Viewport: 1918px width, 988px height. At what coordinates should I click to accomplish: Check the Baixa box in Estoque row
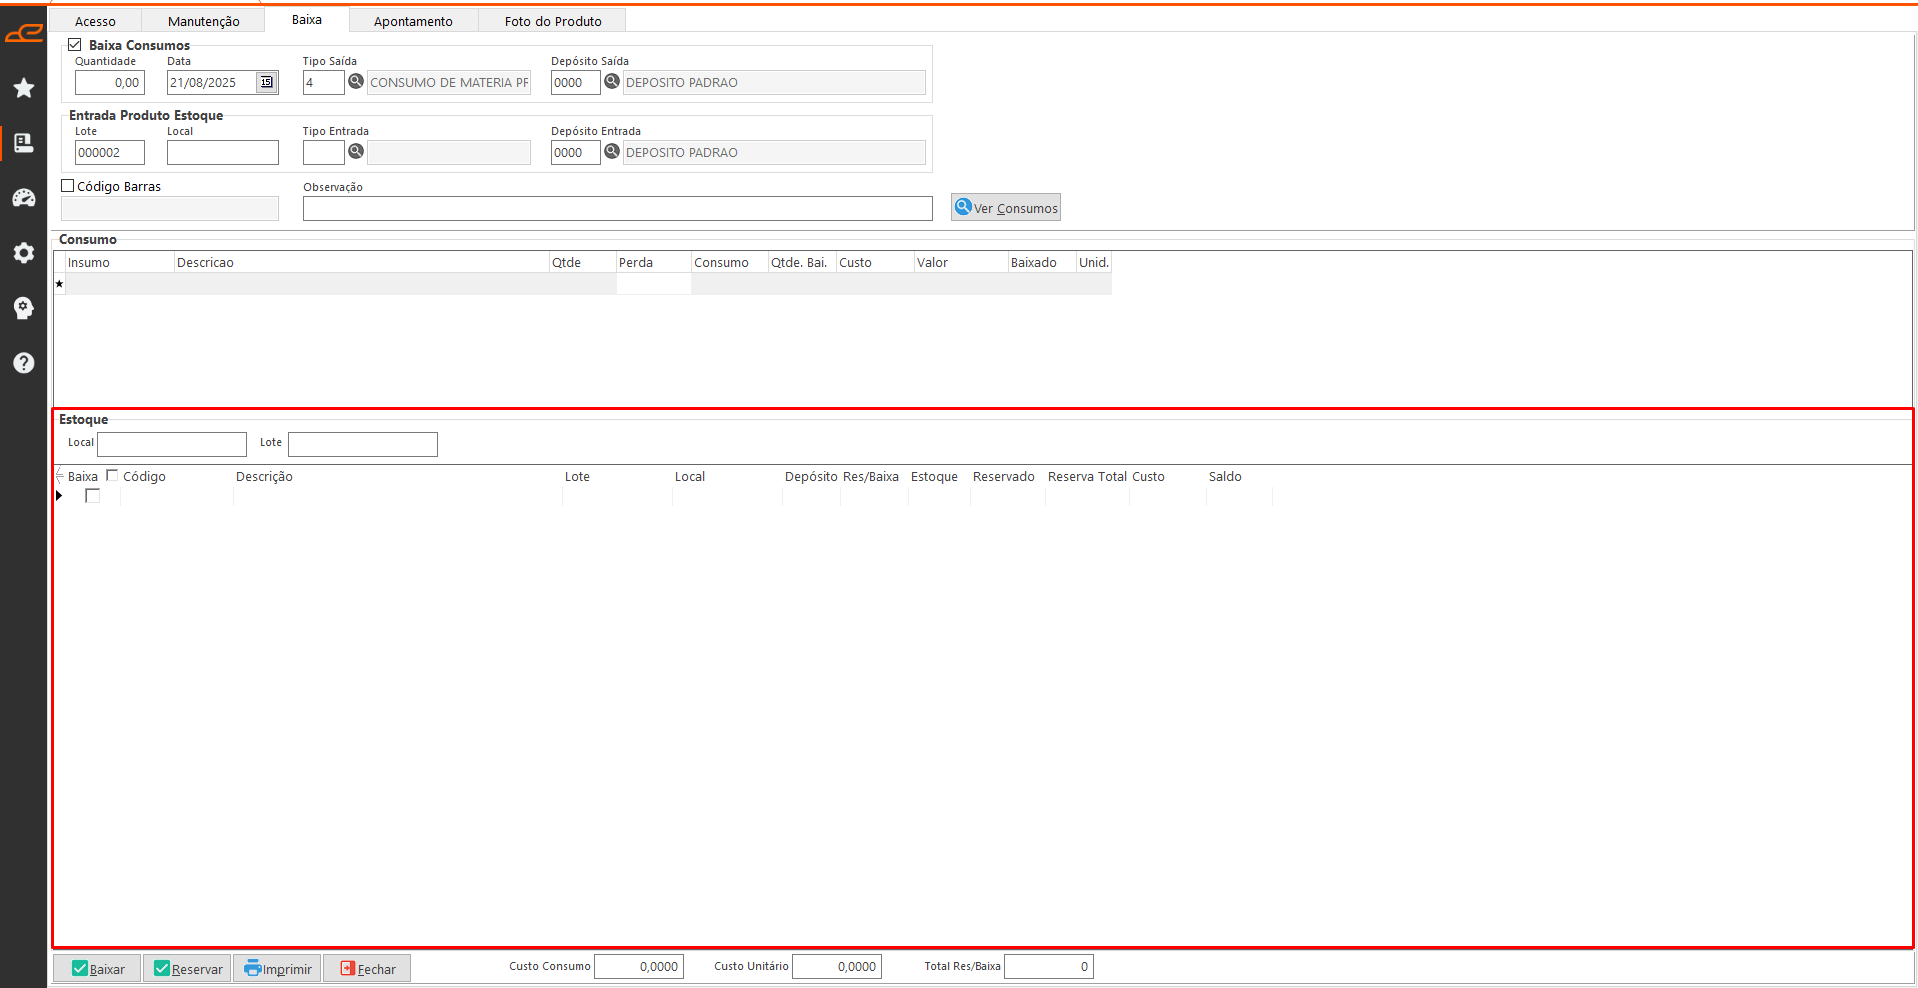click(x=93, y=496)
